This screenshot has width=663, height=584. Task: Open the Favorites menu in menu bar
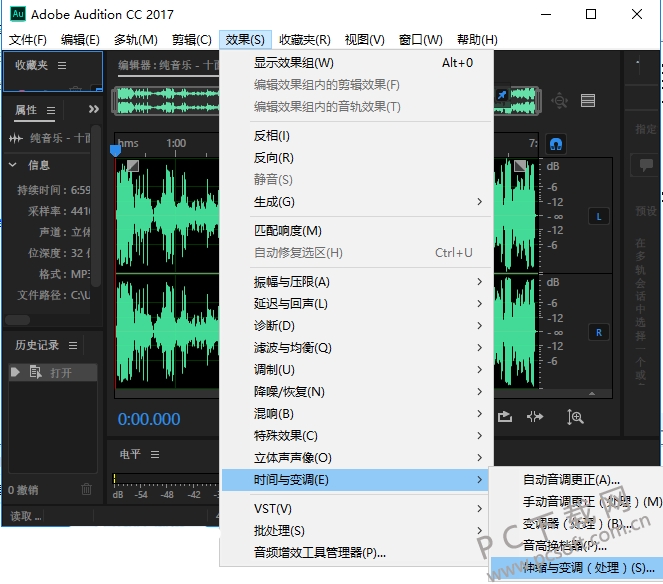tap(304, 40)
